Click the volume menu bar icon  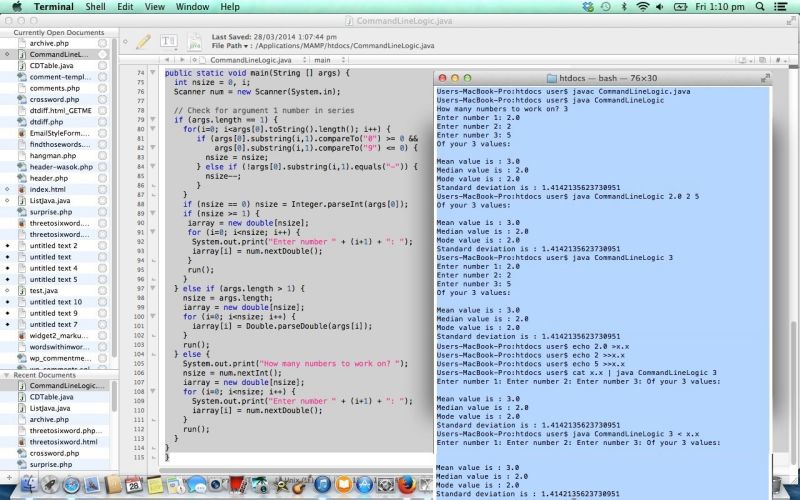point(660,7)
